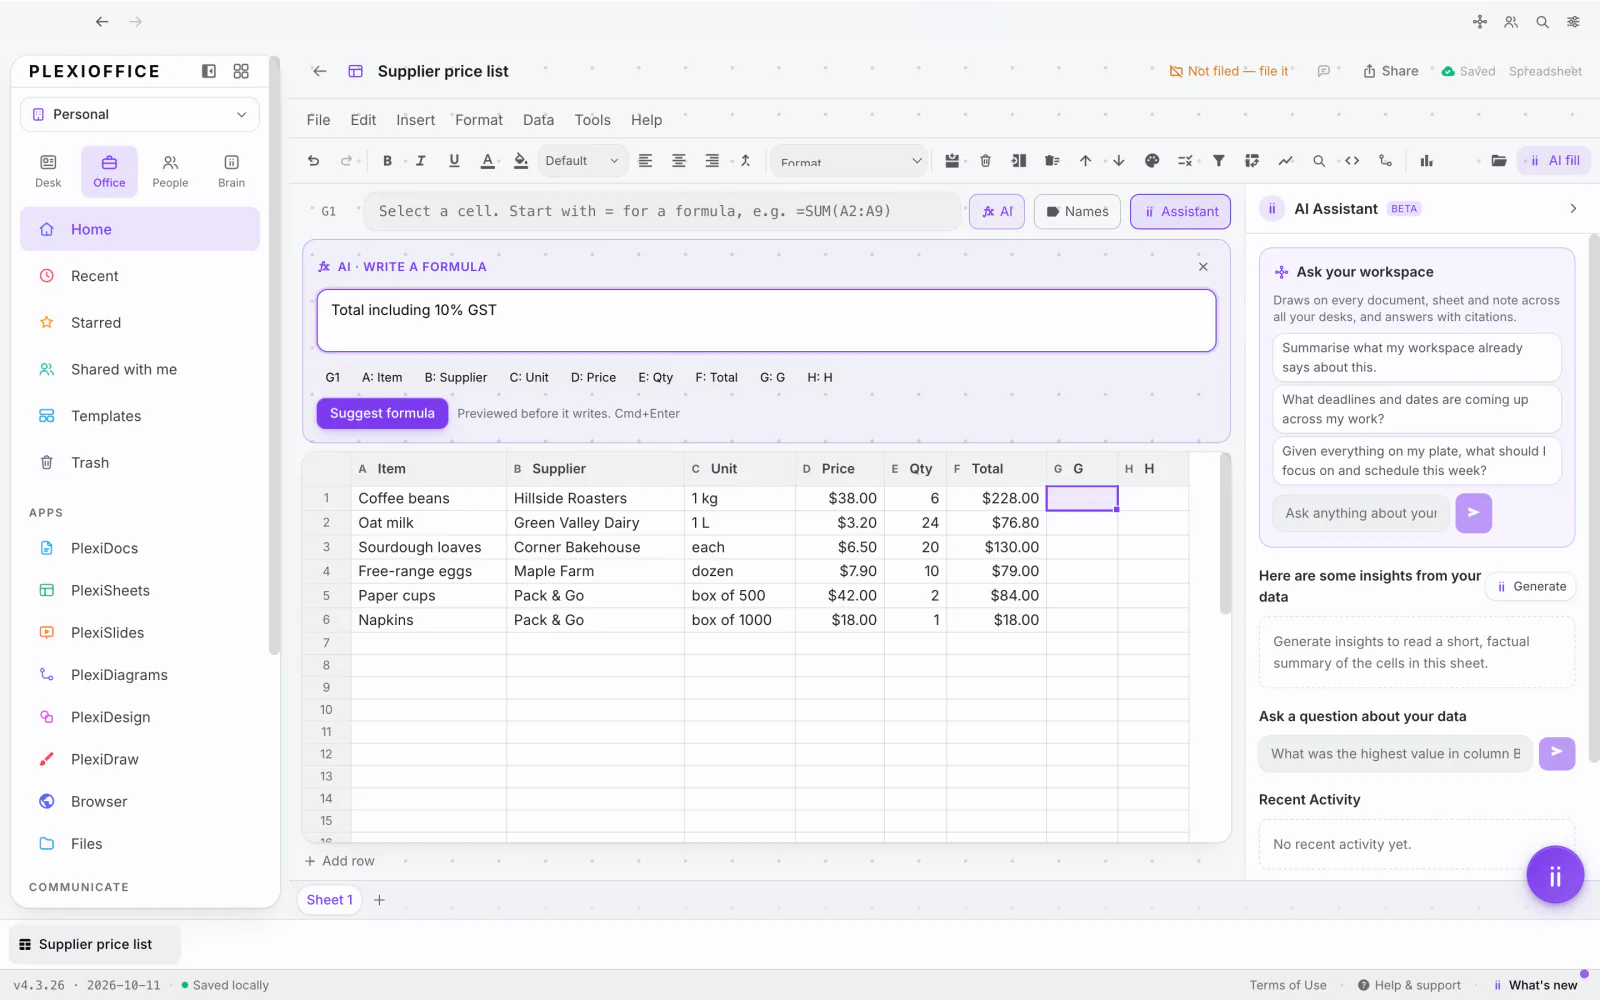Toggle bold formatting
Screen dimensions: 1600x1000
[388, 161]
